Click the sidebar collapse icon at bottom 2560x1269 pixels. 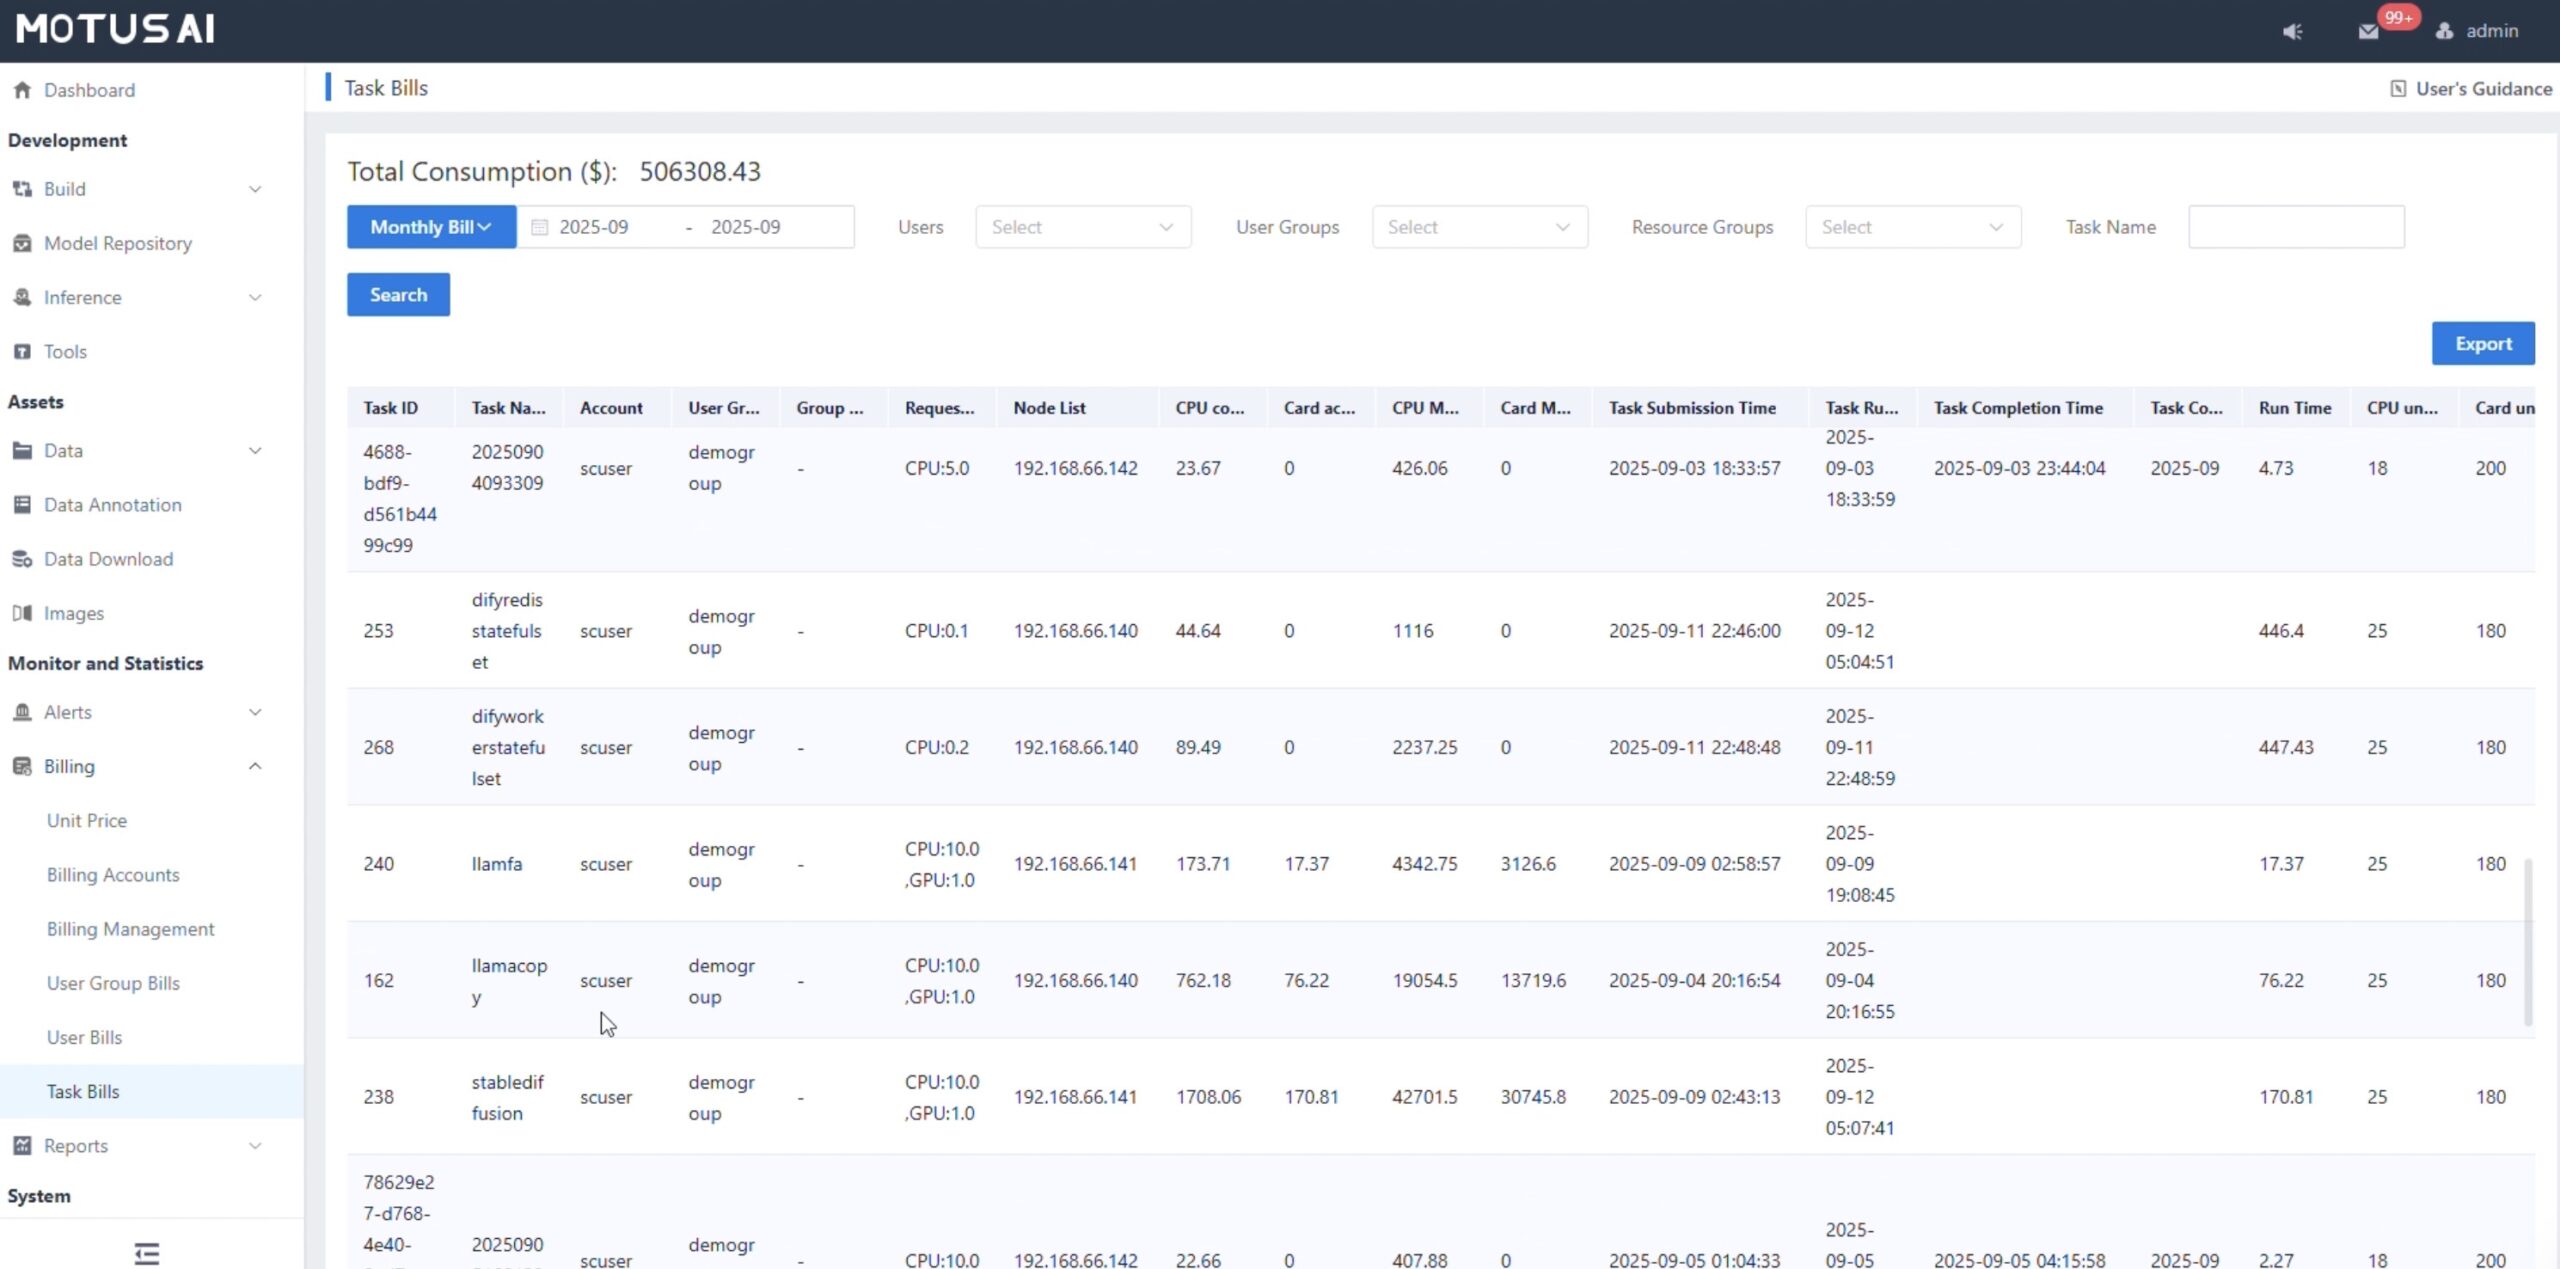147,1252
